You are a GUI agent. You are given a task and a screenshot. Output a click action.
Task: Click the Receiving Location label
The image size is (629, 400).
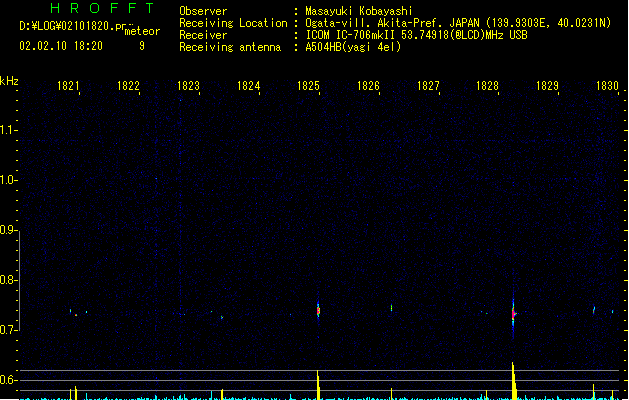click(233, 23)
